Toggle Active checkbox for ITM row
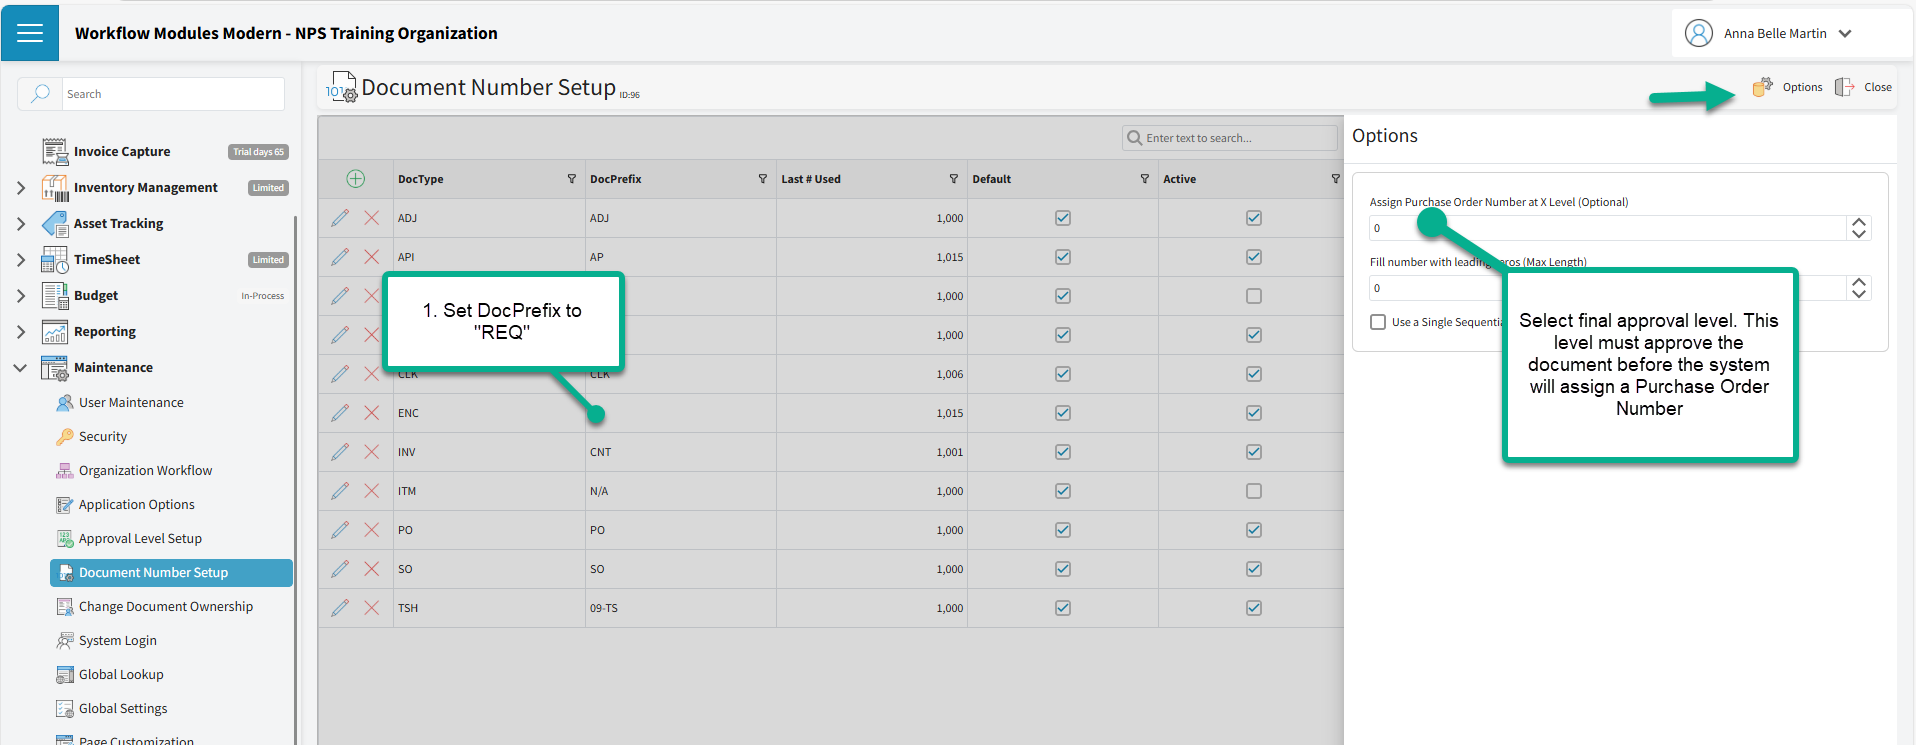The width and height of the screenshot is (1916, 745). click(1254, 491)
